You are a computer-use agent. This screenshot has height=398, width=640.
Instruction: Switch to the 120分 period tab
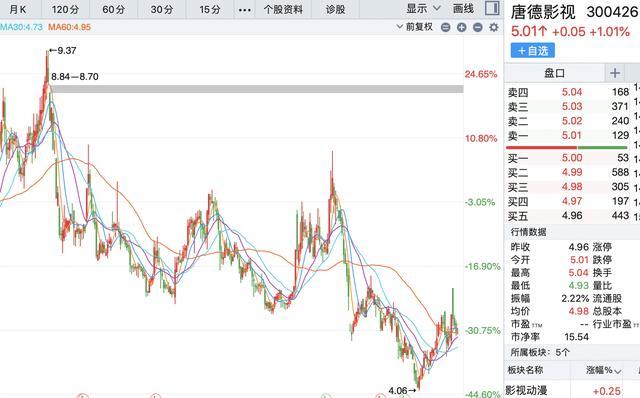[x=65, y=9]
